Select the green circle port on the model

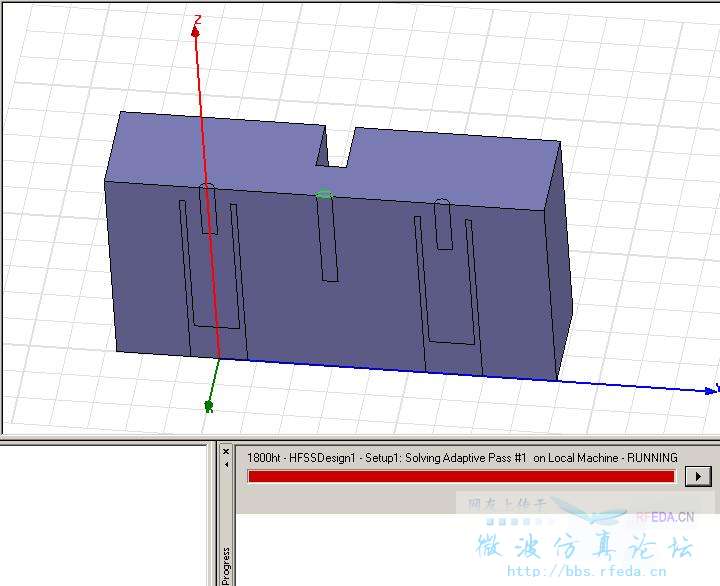click(x=324, y=194)
